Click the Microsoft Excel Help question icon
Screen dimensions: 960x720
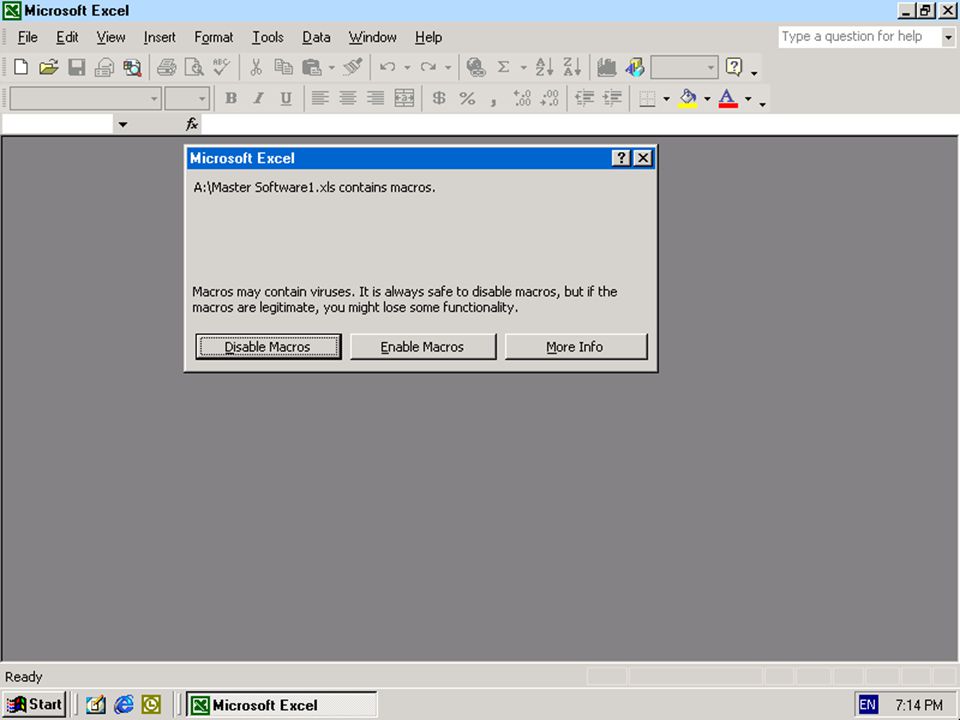click(733, 67)
